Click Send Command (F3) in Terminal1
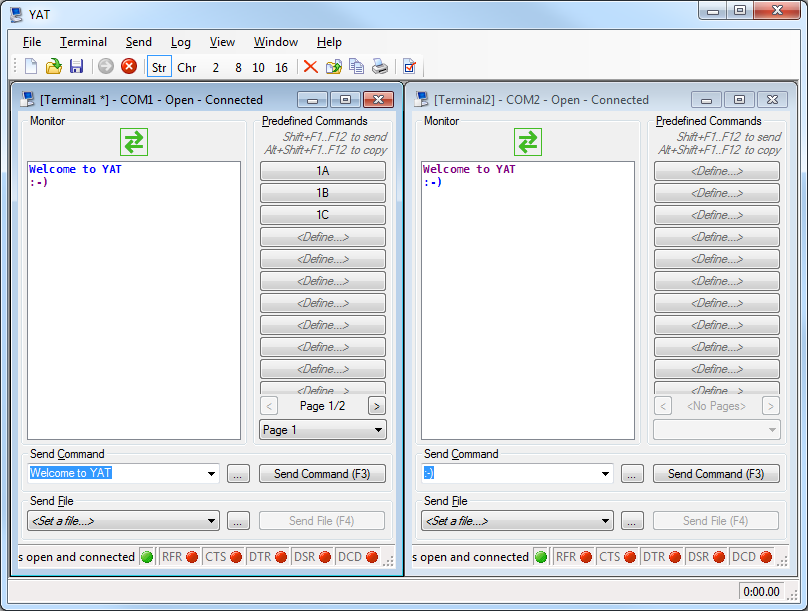The height and width of the screenshot is (611, 808). tap(322, 473)
